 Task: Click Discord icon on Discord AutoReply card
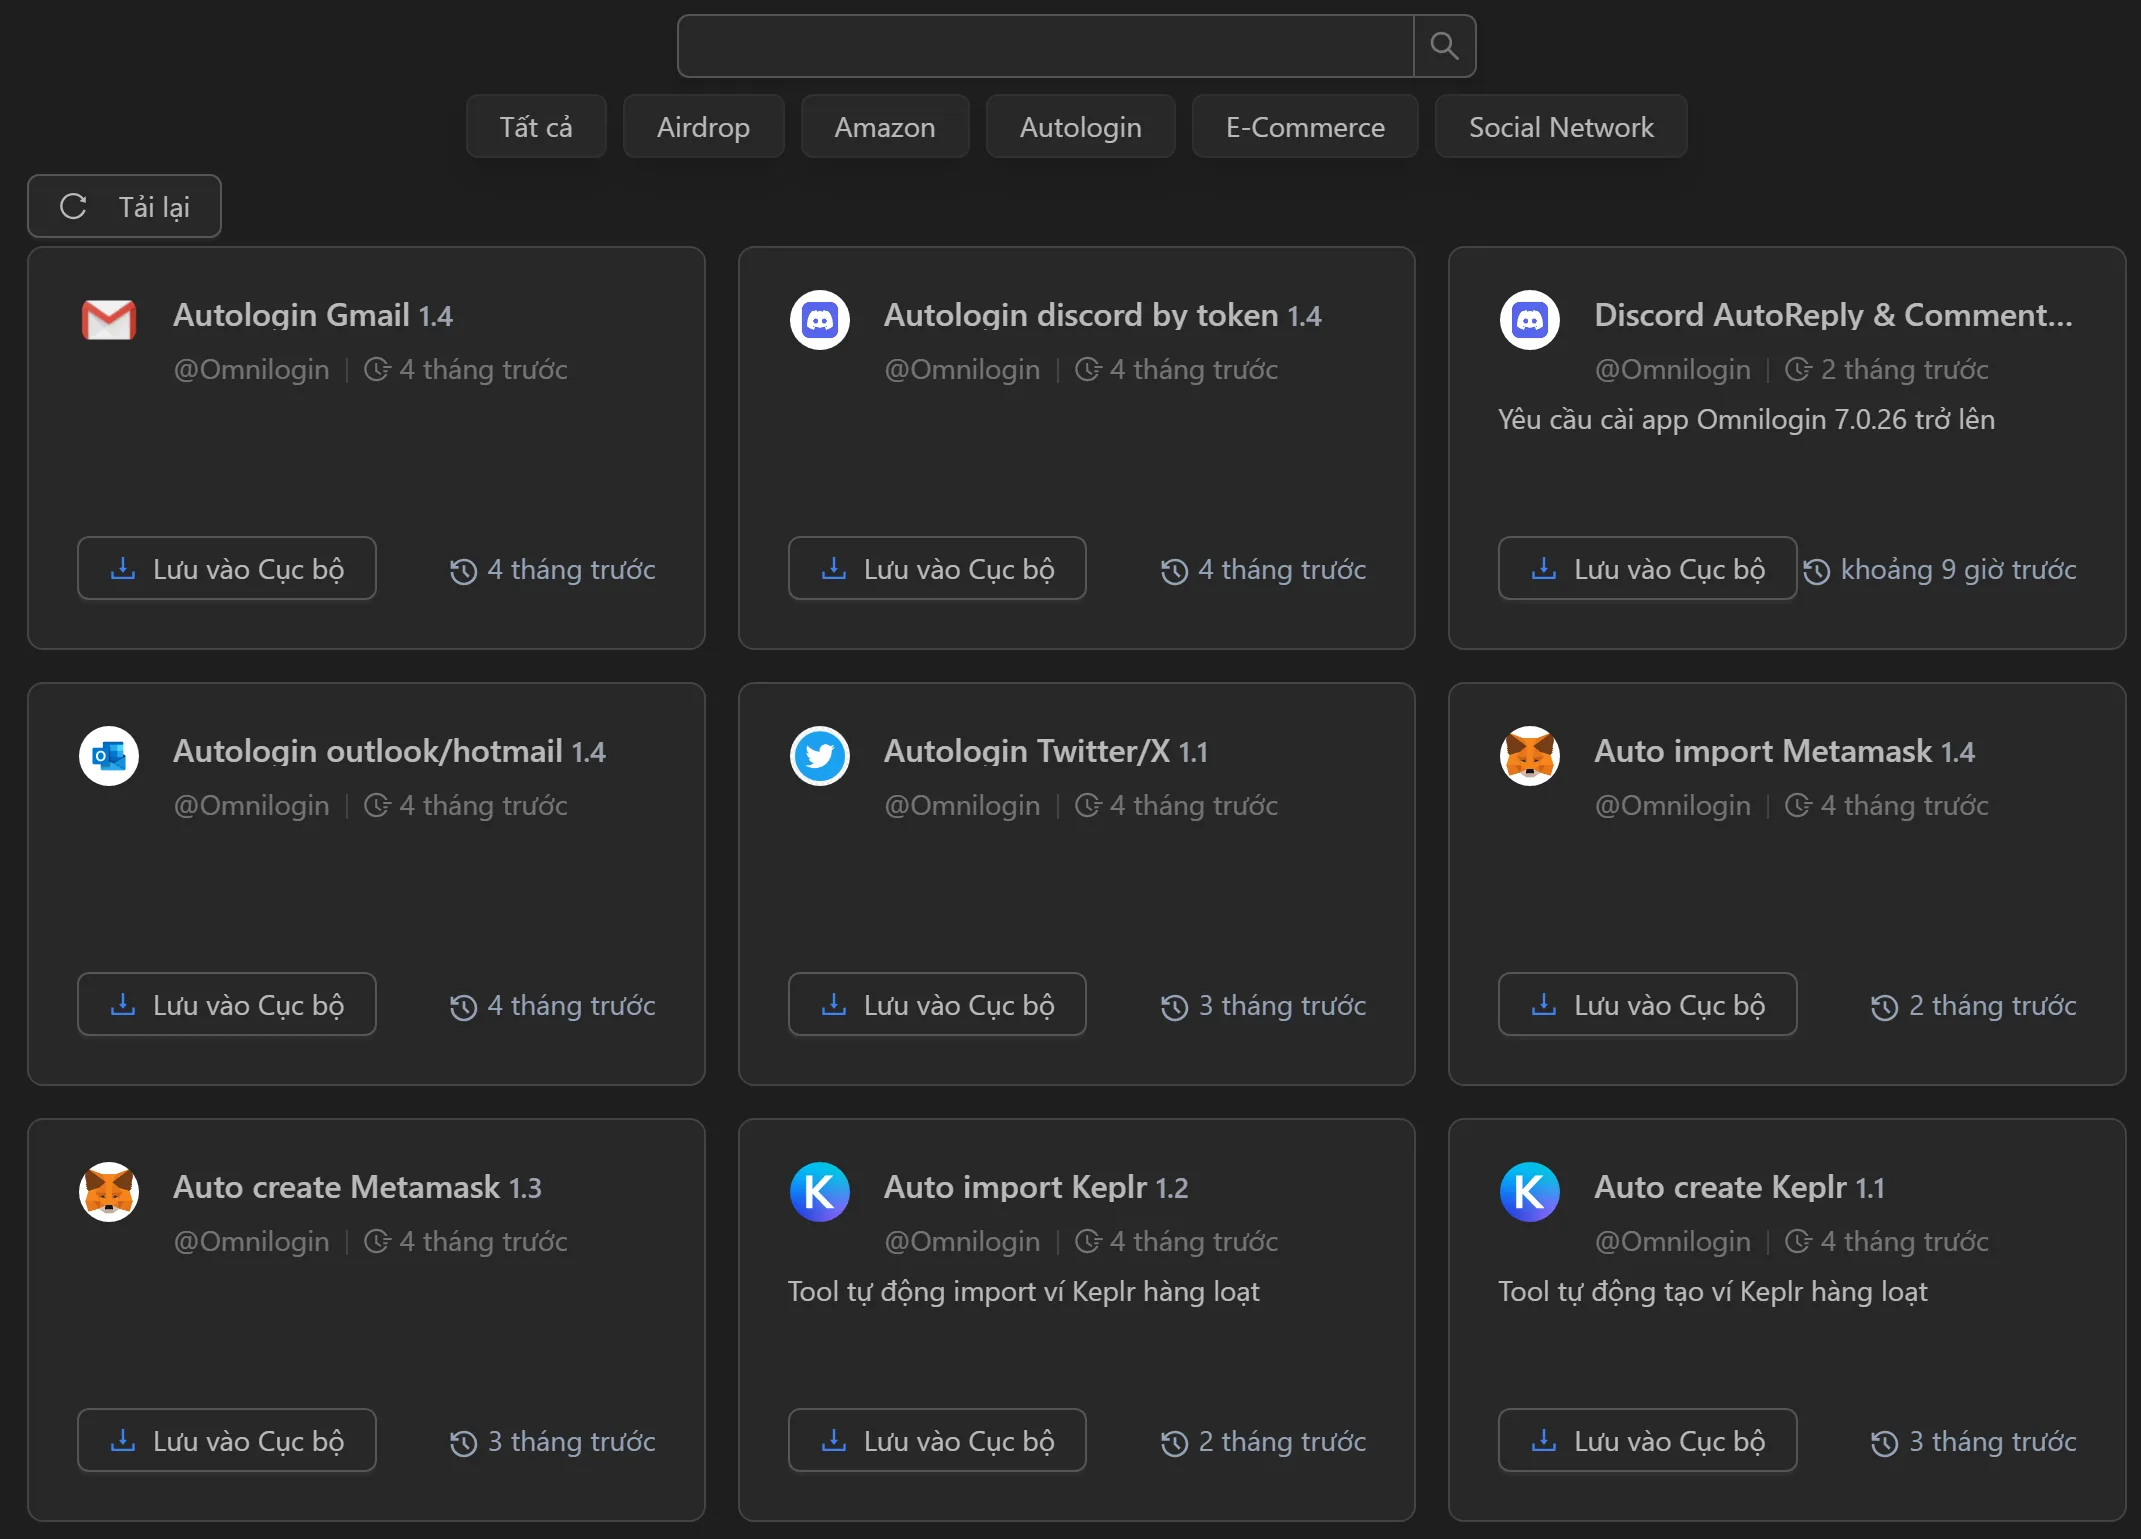(x=1529, y=320)
